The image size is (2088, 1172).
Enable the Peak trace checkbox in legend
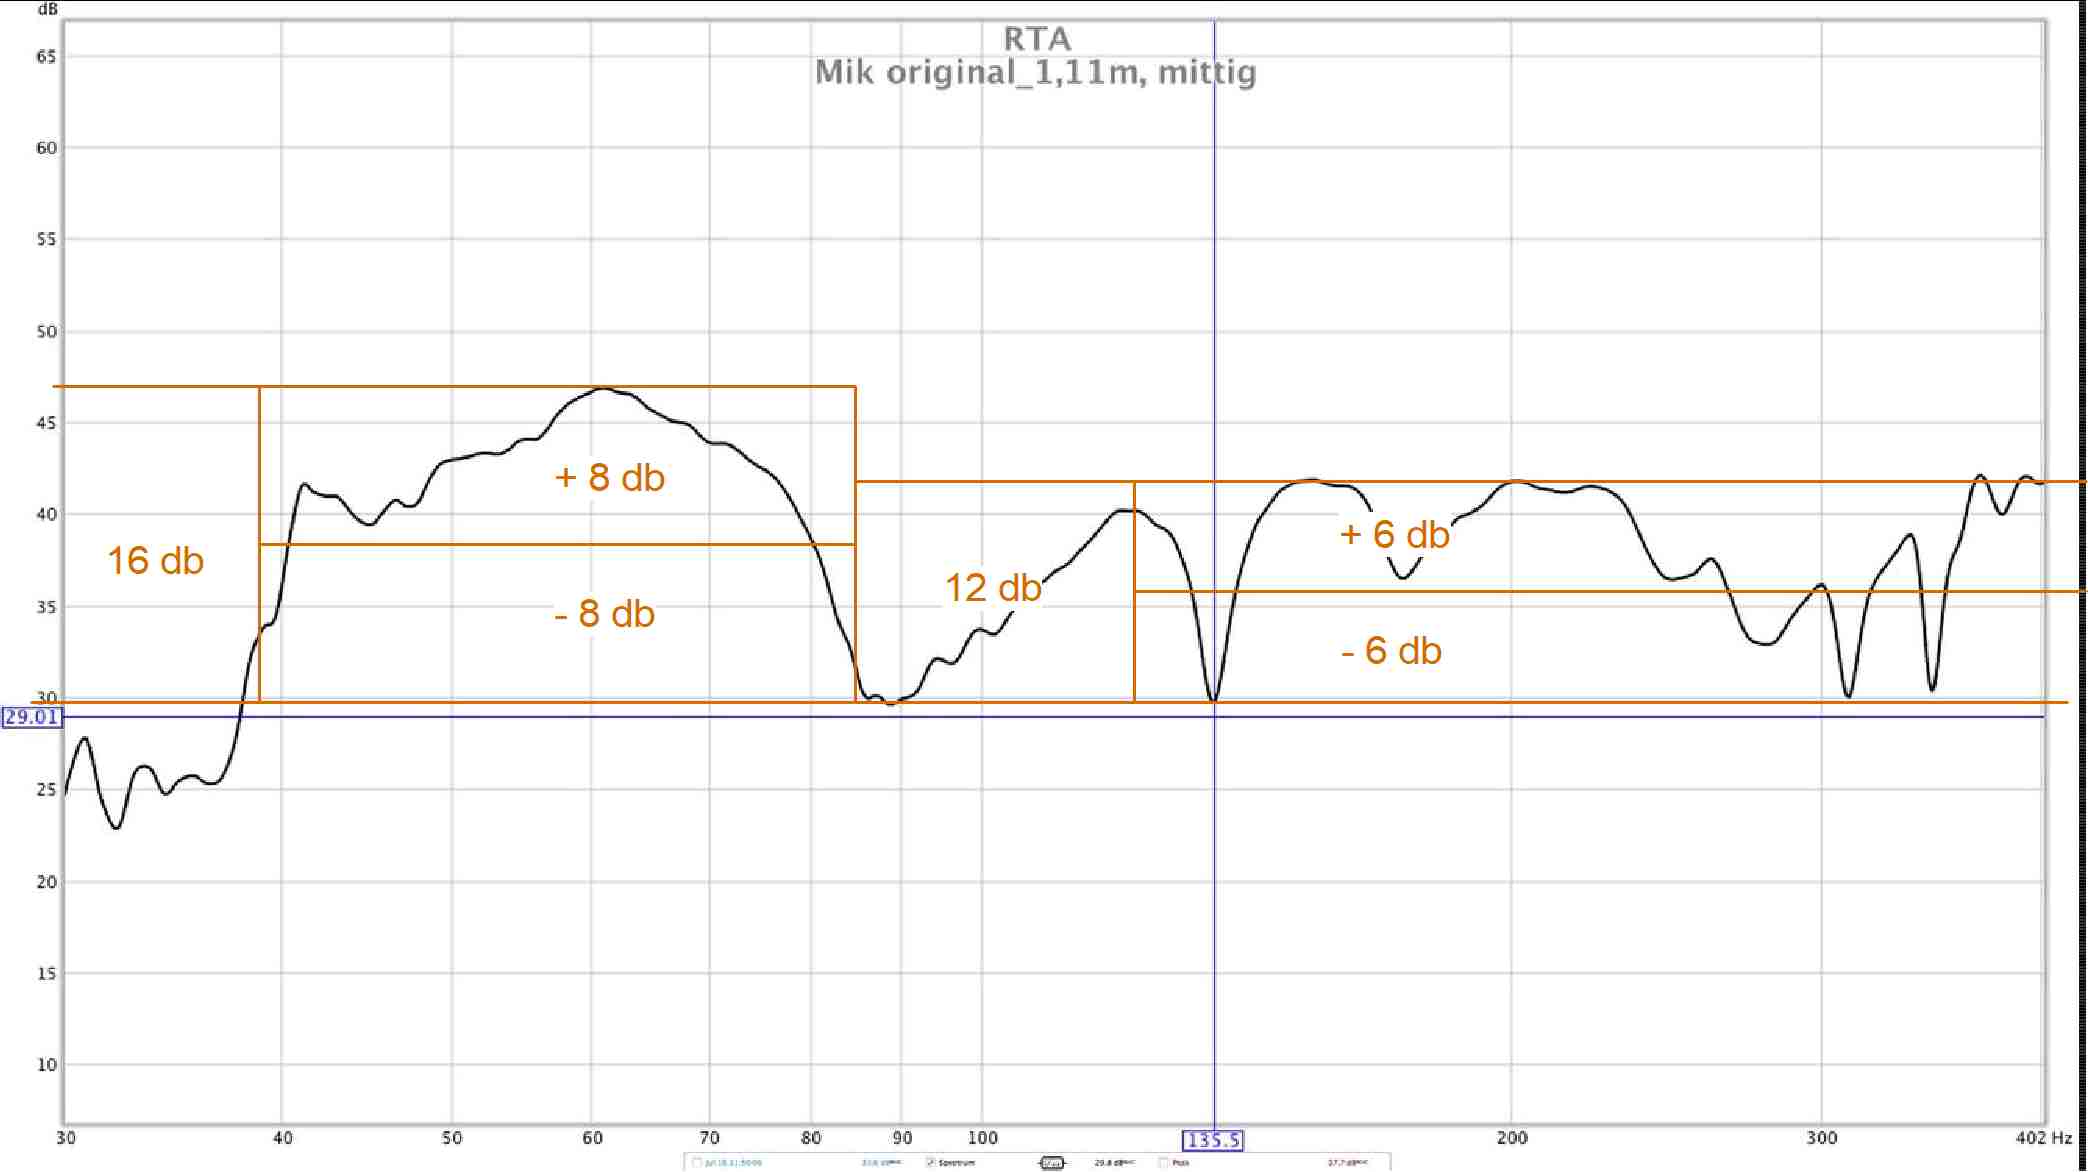pyautogui.click(x=1164, y=1163)
